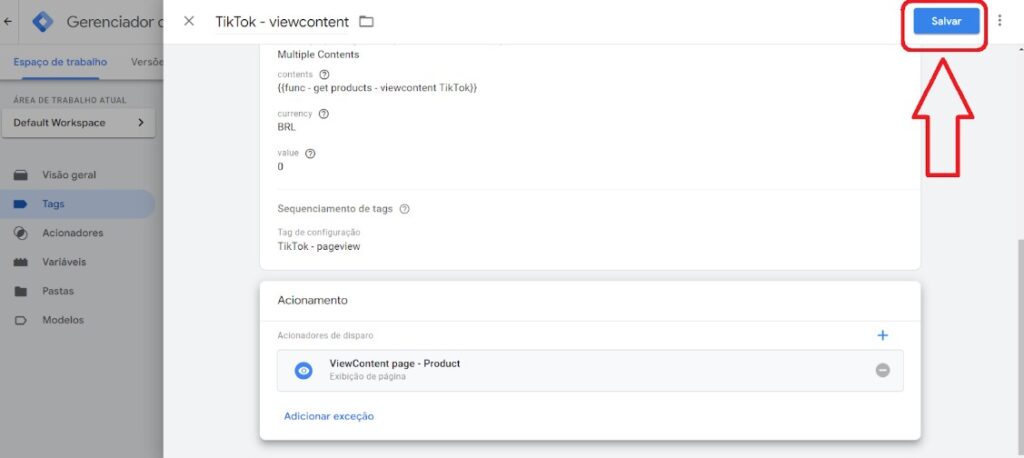This screenshot has width=1024, height=458.
Task: Remove the ViewContent page trigger
Action: click(882, 370)
